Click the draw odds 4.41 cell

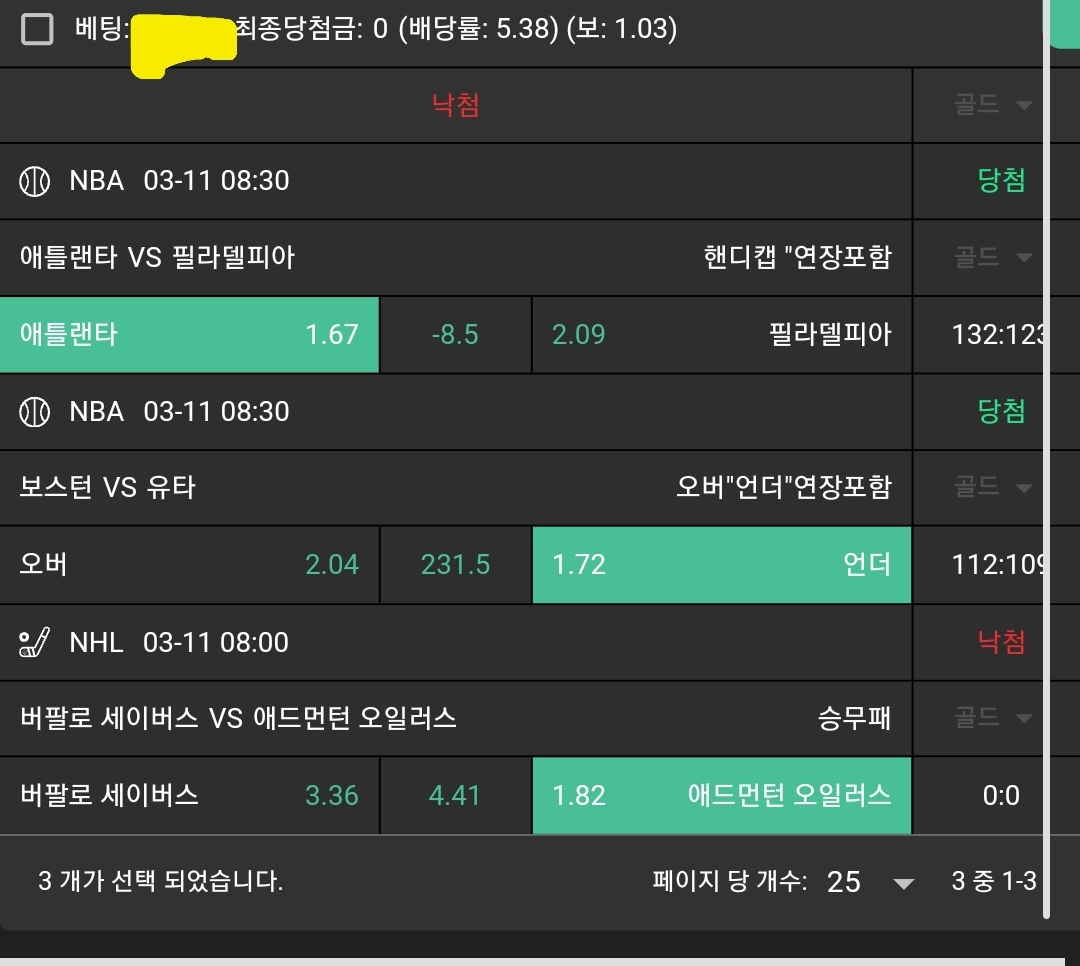tap(455, 796)
